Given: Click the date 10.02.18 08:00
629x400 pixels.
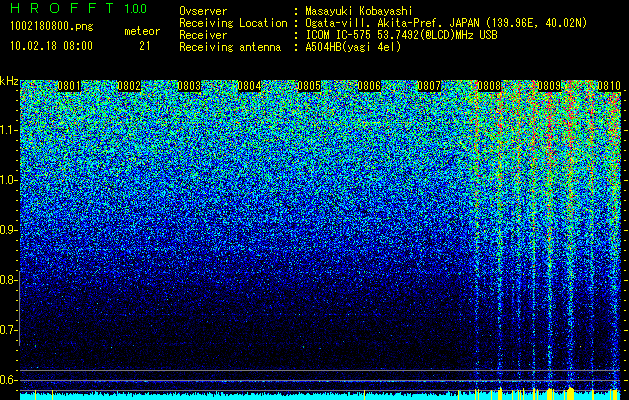Looking at the screenshot, I should click(x=51, y=46).
